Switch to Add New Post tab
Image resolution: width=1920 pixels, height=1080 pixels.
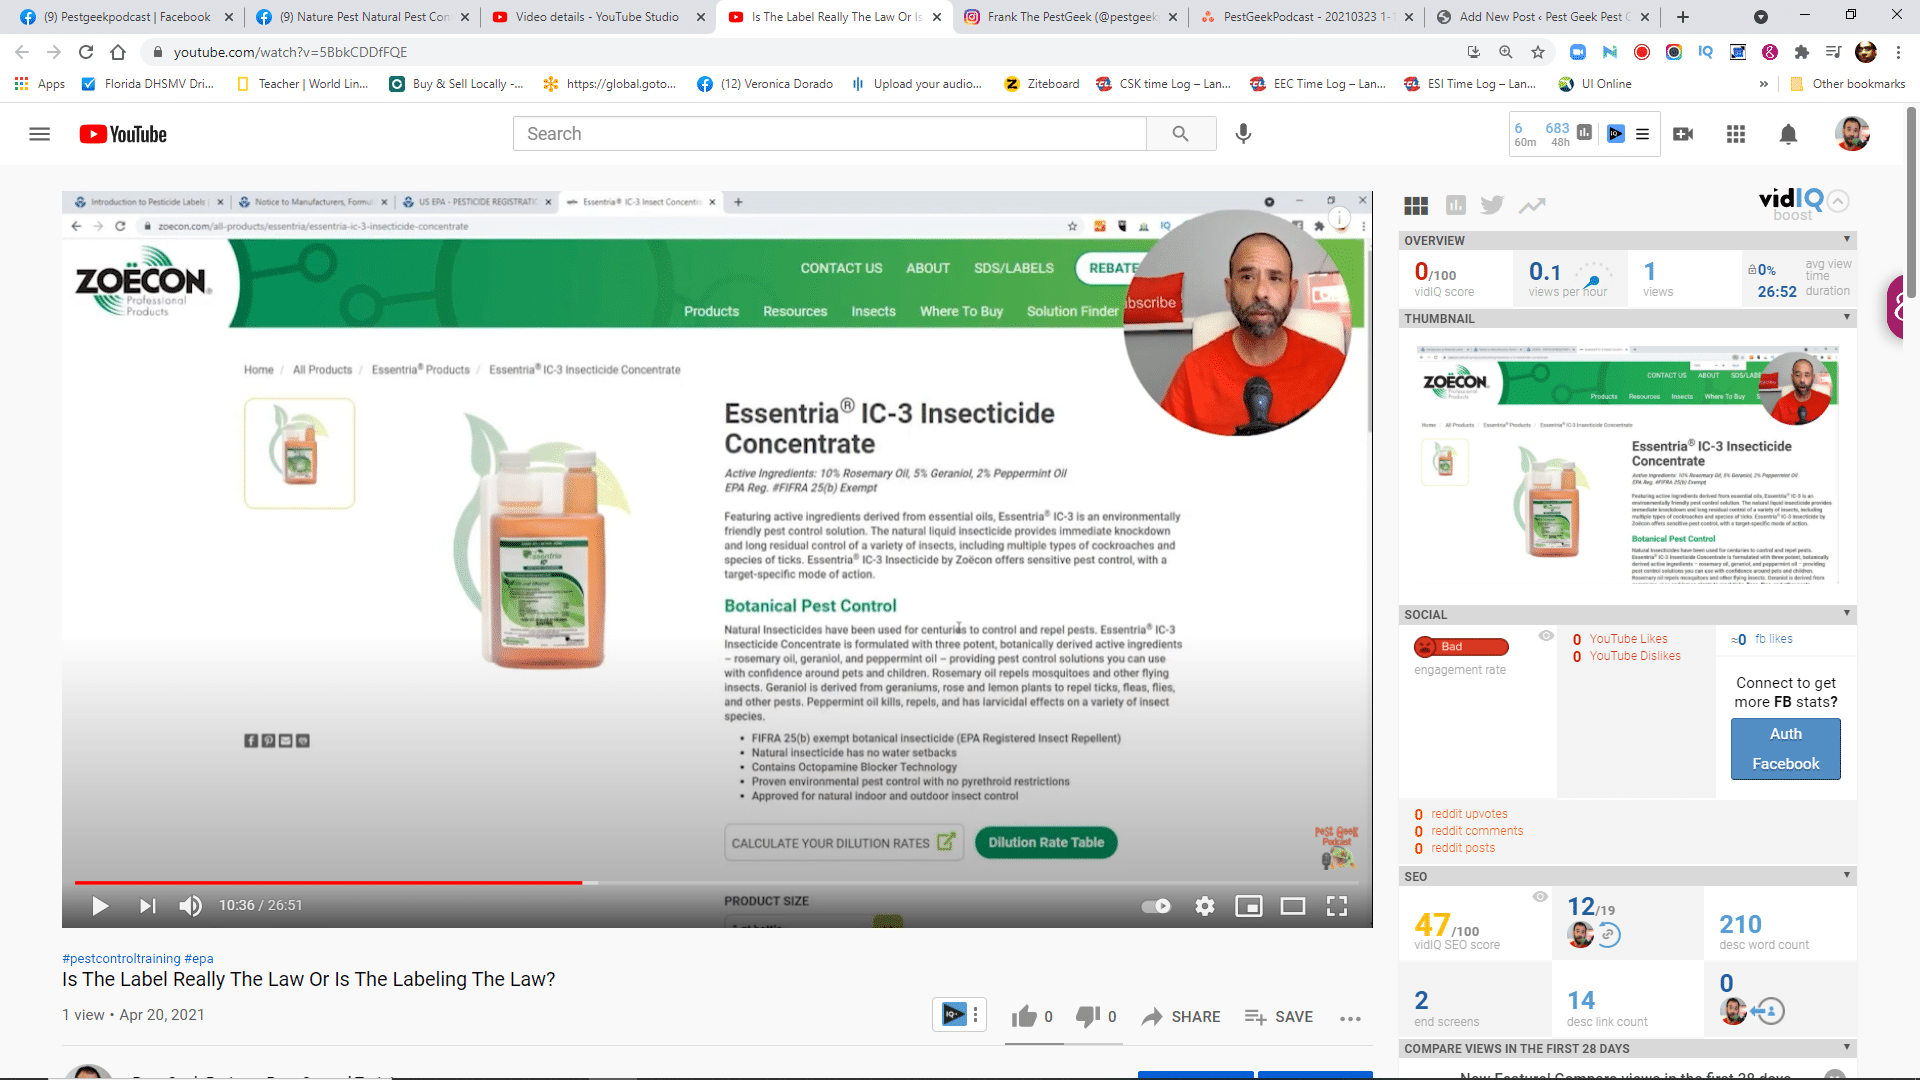[1543, 17]
